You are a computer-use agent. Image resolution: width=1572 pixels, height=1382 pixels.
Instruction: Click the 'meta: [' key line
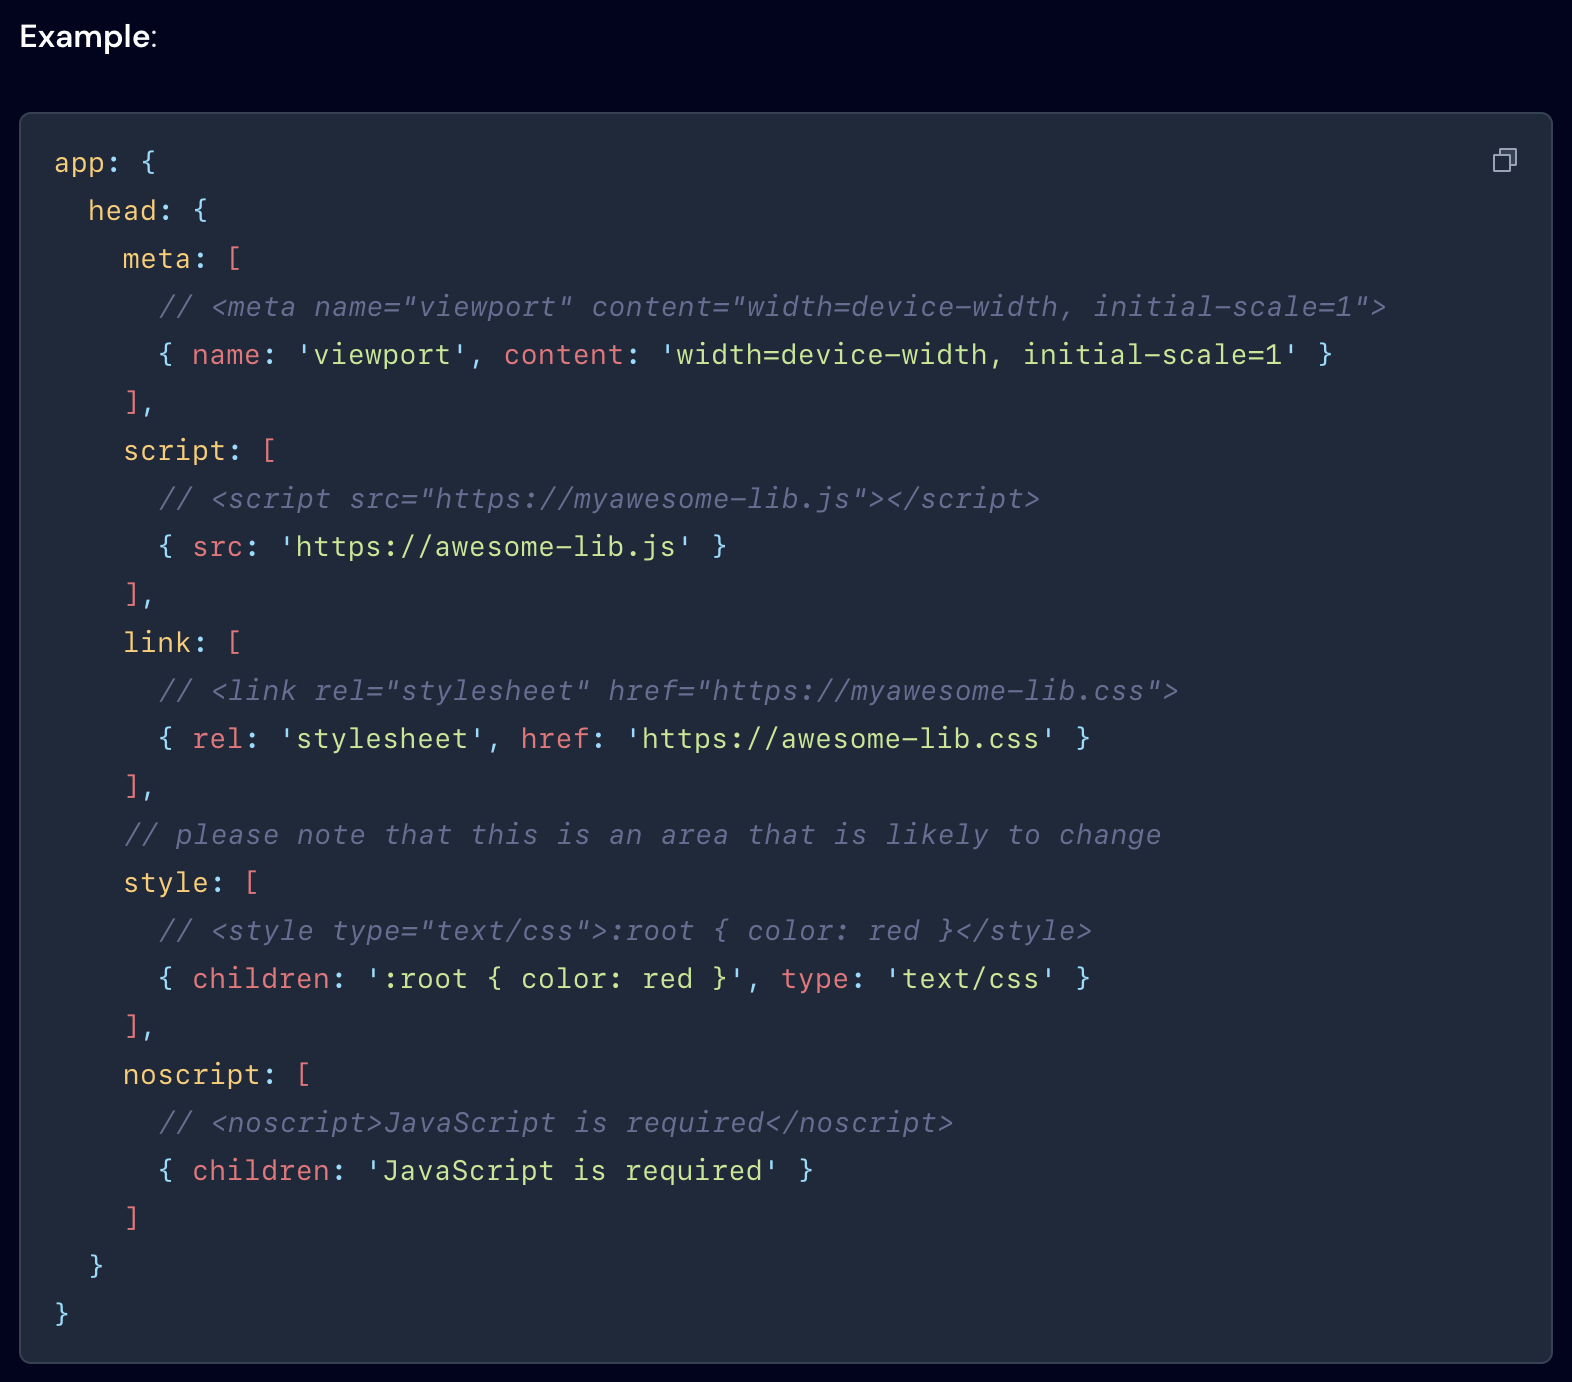(x=182, y=258)
